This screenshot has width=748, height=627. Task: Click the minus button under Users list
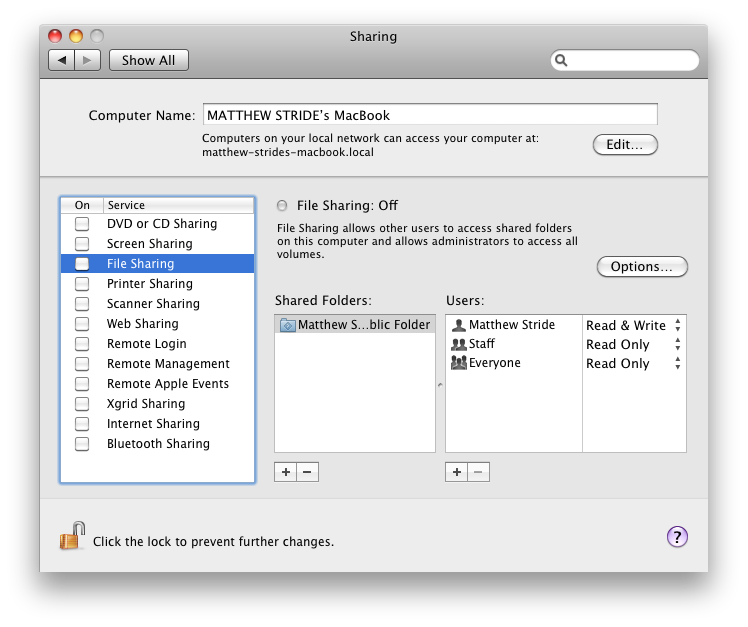point(478,472)
